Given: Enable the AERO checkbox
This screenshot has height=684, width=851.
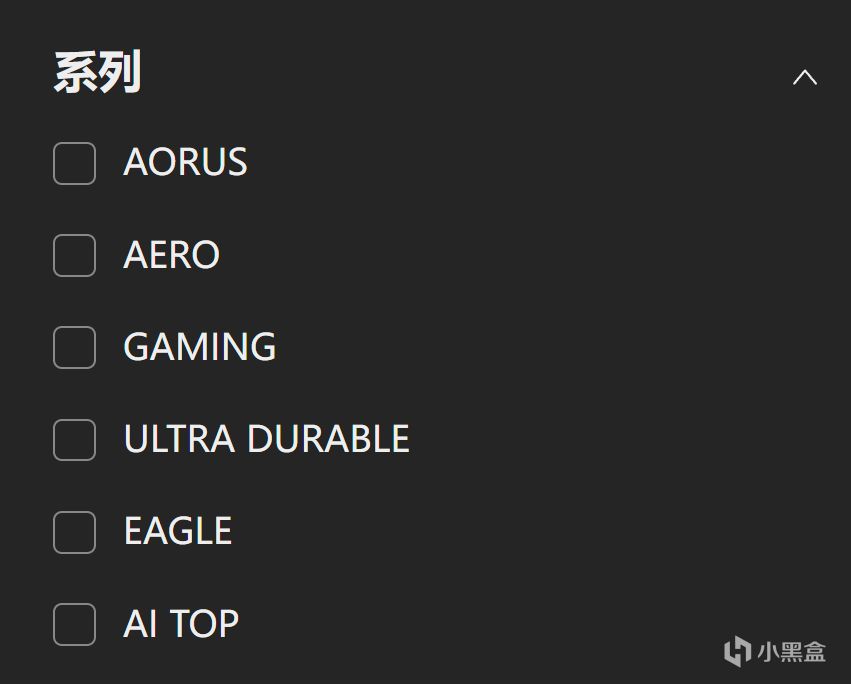Looking at the screenshot, I should point(74,255).
